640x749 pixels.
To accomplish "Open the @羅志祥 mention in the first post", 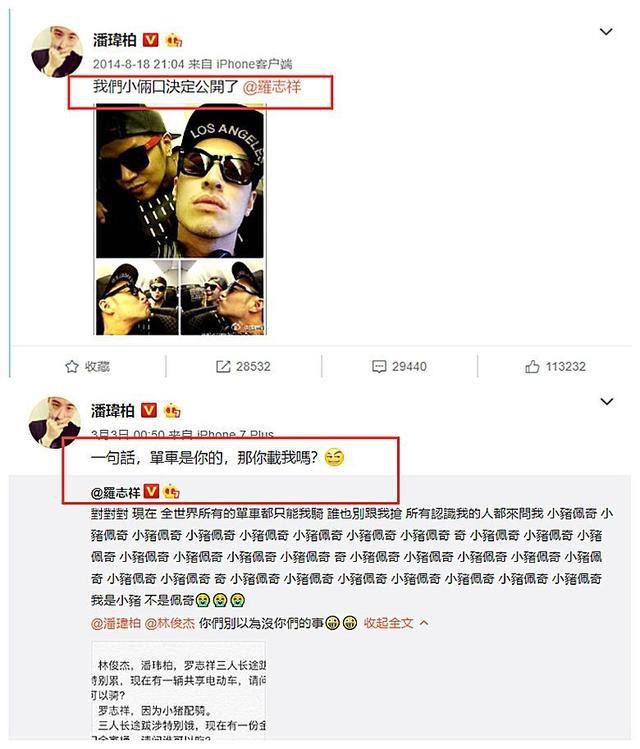I will point(272,87).
